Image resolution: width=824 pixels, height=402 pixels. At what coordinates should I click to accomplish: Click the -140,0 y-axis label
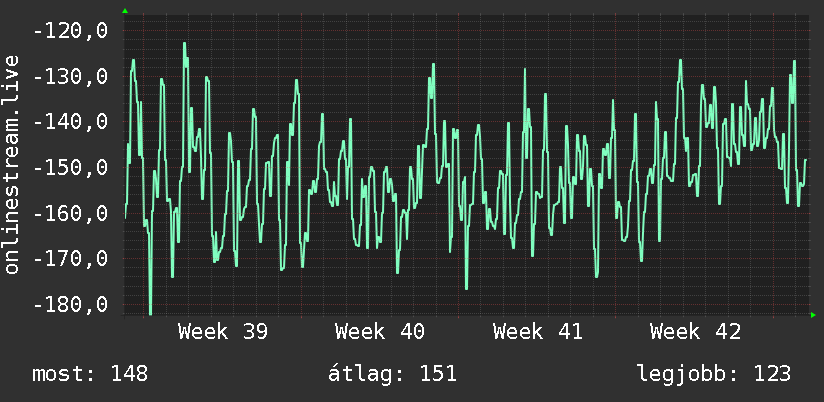(70, 122)
